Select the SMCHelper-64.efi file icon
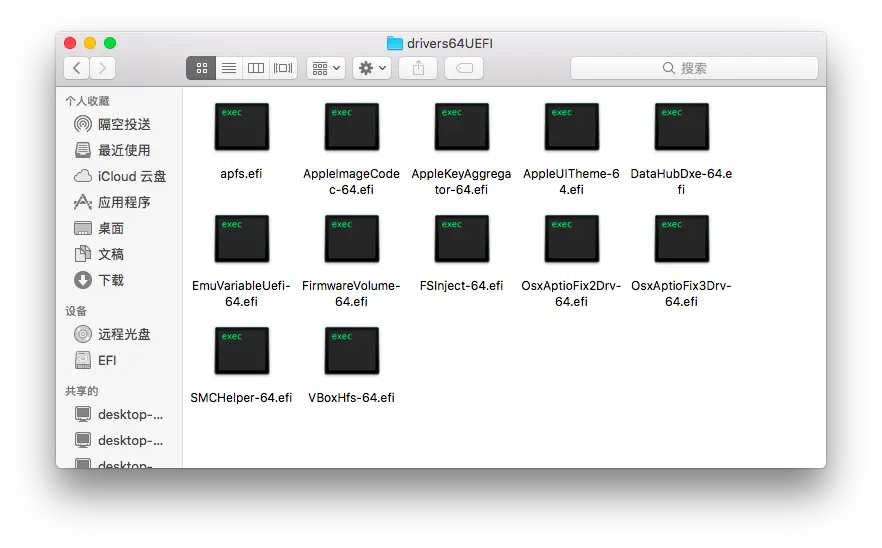 (x=242, y=351)
